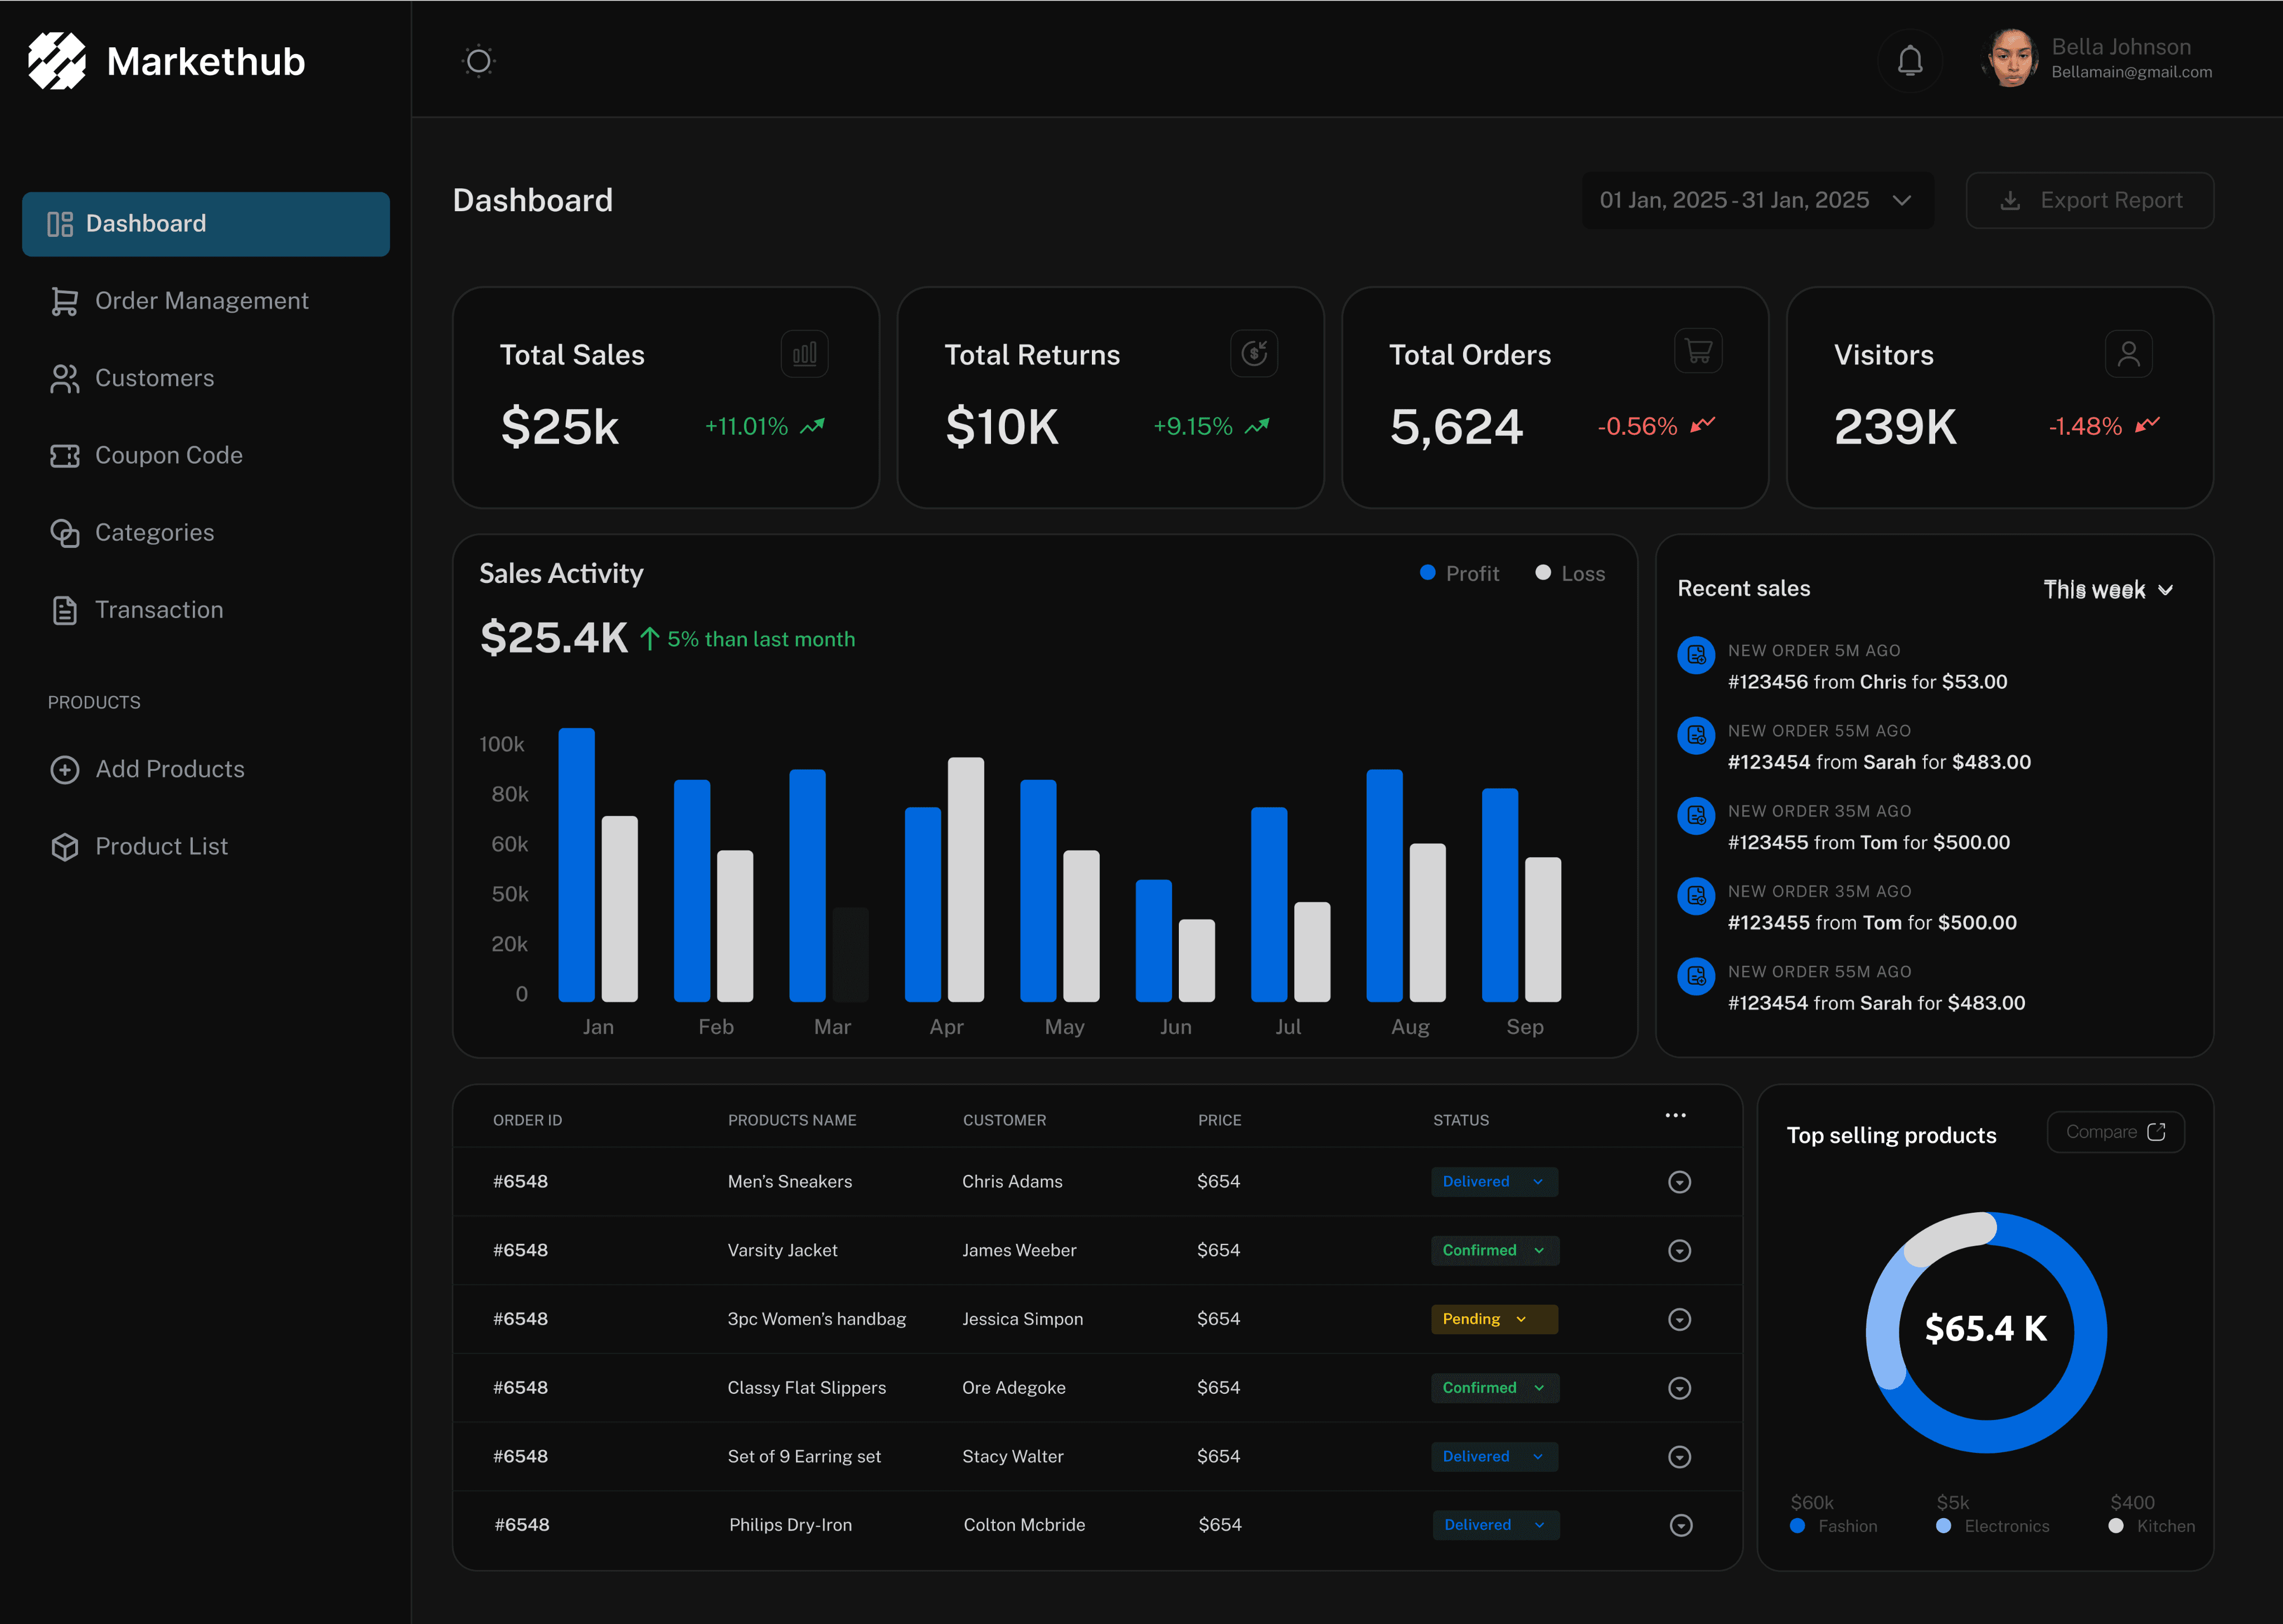Viewport: 2283px width, 1624px height.
Task: Open Coupon Code menu item
Action: tap(168, 455)
